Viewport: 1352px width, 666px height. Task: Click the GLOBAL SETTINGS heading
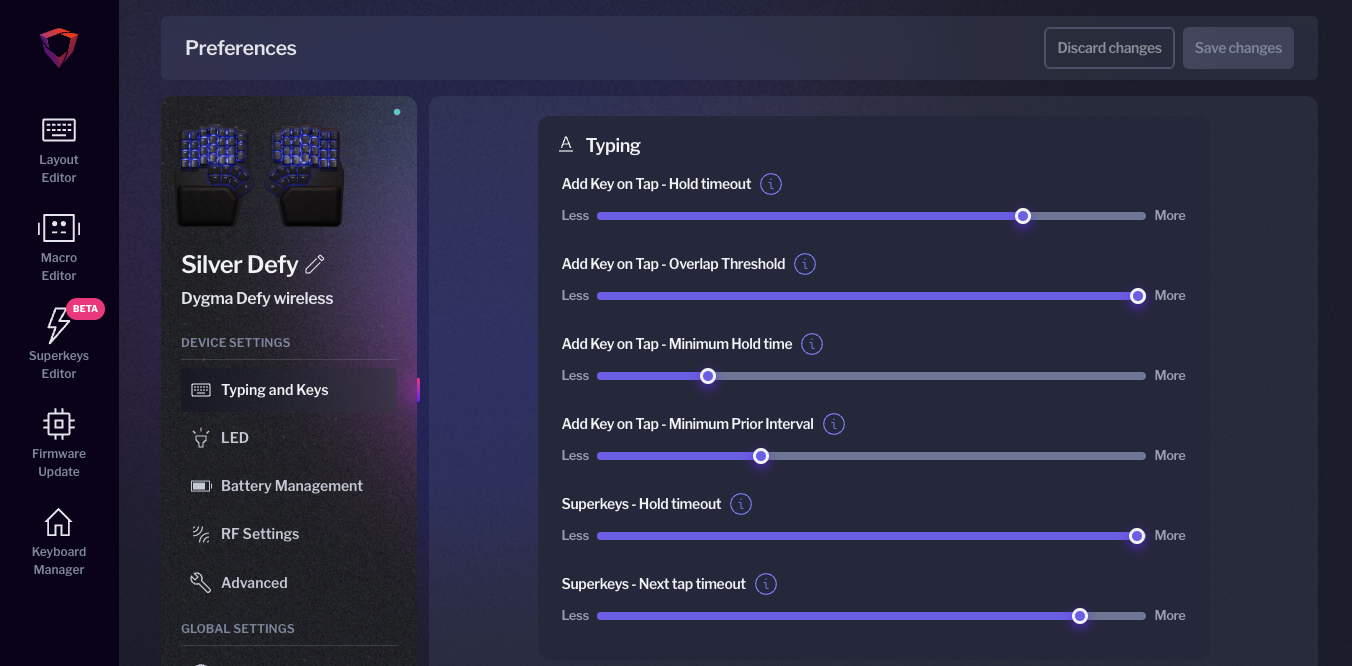pyautogui.click(x=238, y=628)
